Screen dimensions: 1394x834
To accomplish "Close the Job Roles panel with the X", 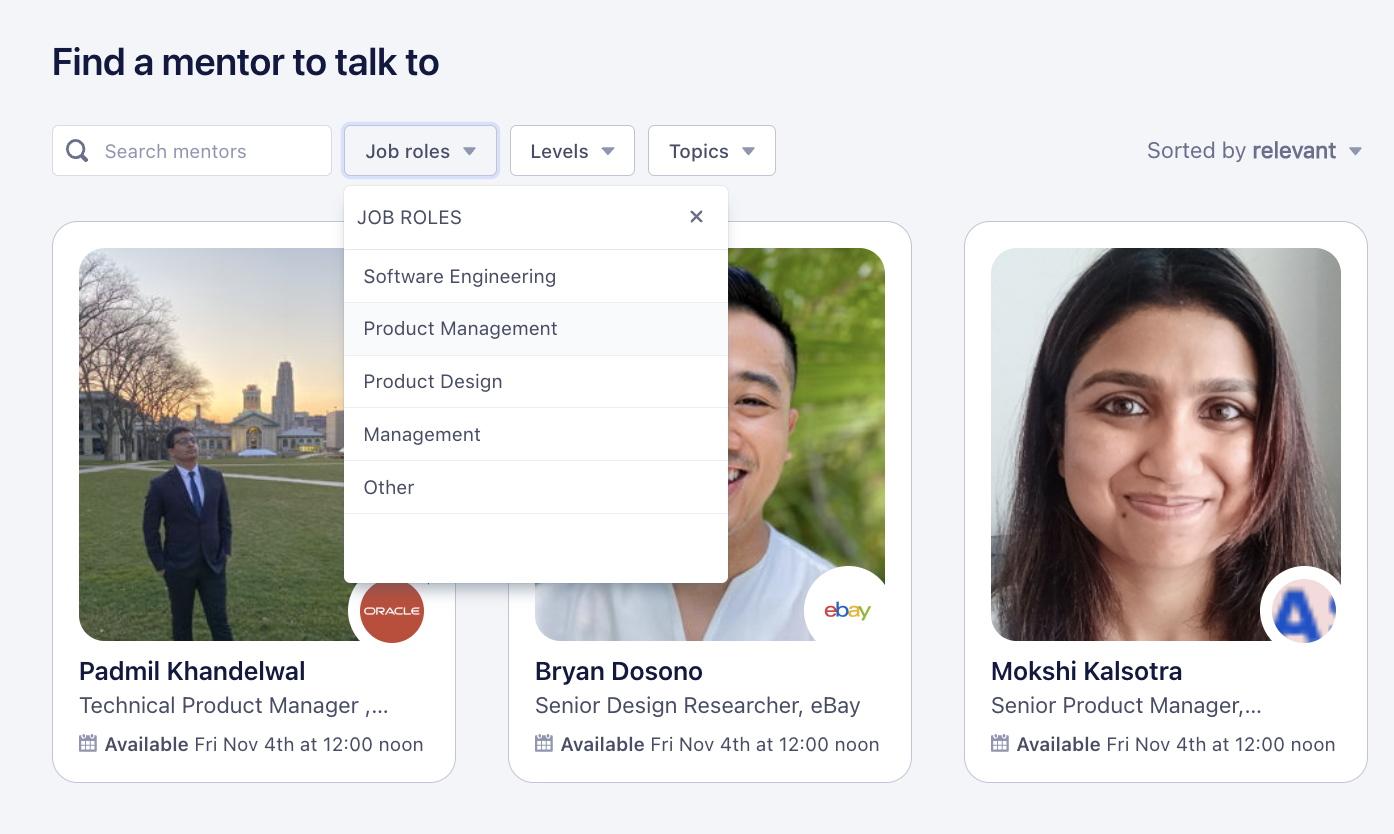I will (x=696, y=216).
